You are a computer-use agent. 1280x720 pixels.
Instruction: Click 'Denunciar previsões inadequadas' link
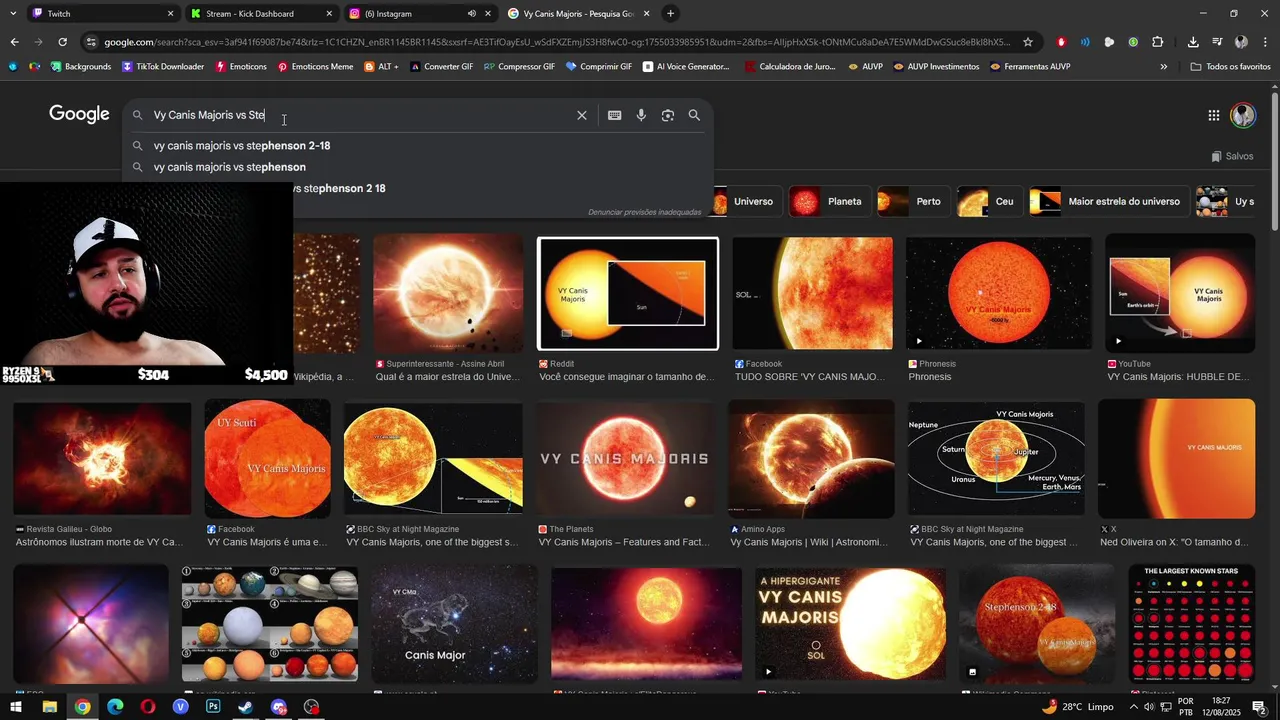click(x=644, y=212)
